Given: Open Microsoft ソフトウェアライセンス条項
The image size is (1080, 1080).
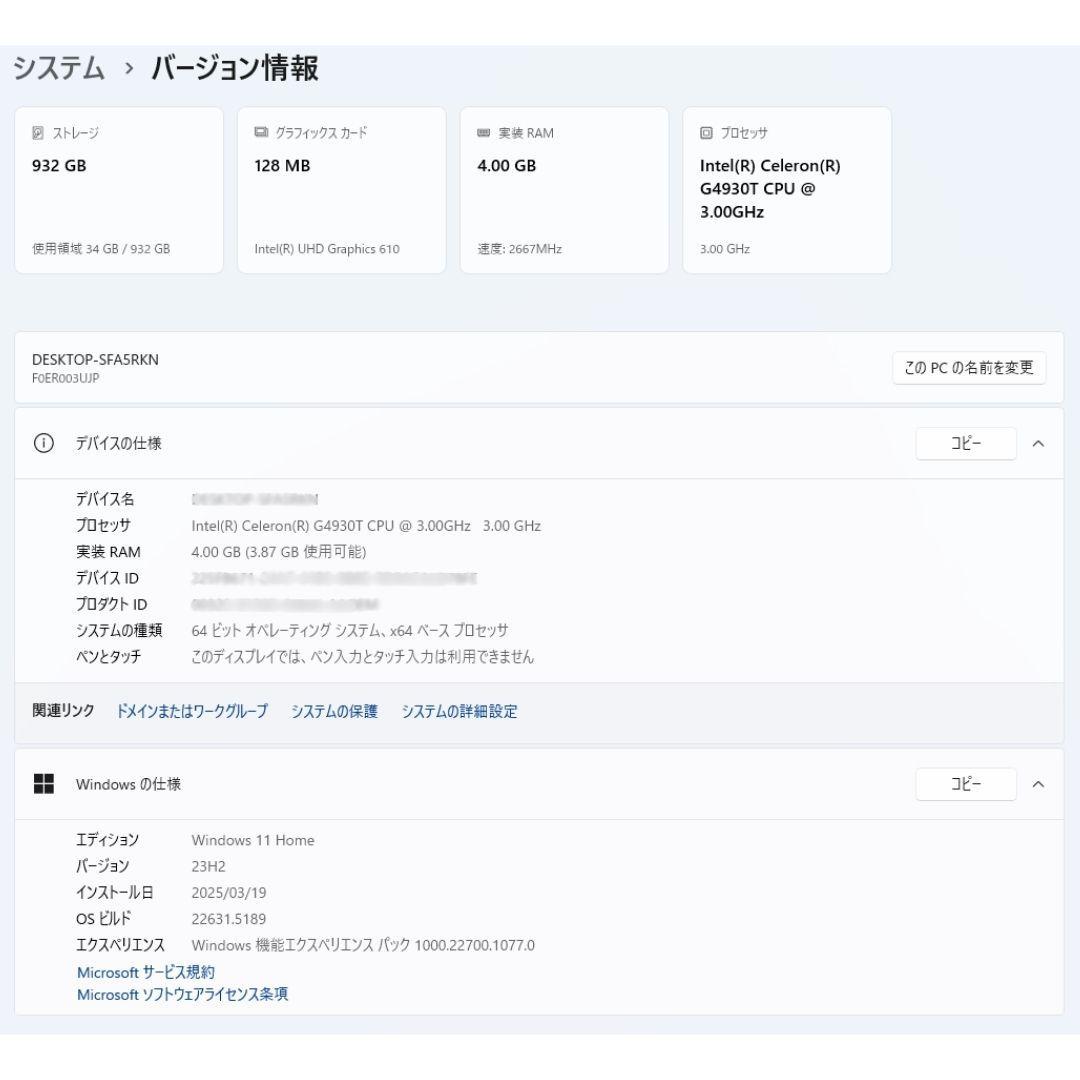Looking at the screenshot, I should (183, 994).
